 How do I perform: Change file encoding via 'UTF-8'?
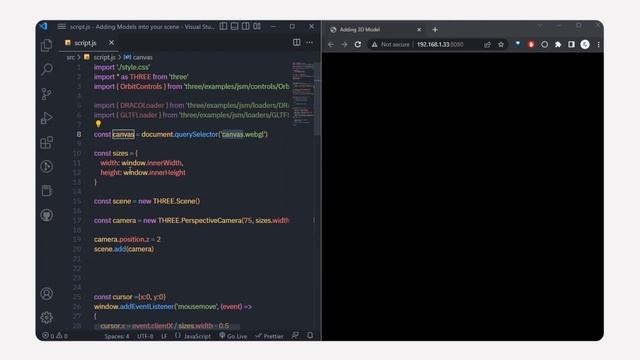[x=145, y=336]
